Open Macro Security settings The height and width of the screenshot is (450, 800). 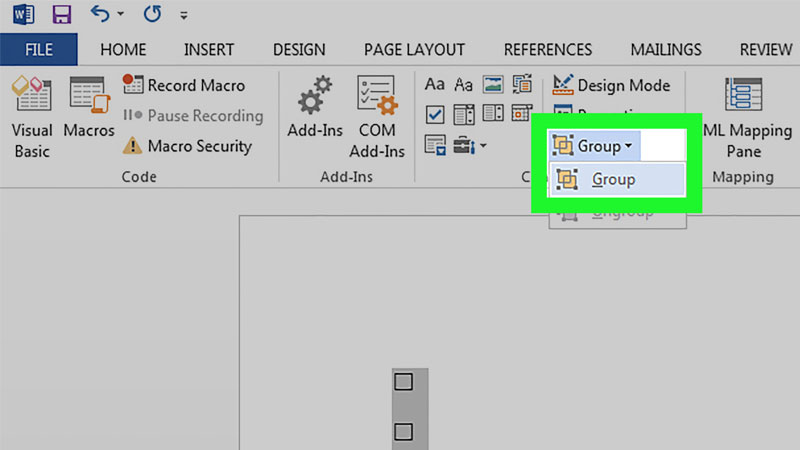click(x=187, y=146)
